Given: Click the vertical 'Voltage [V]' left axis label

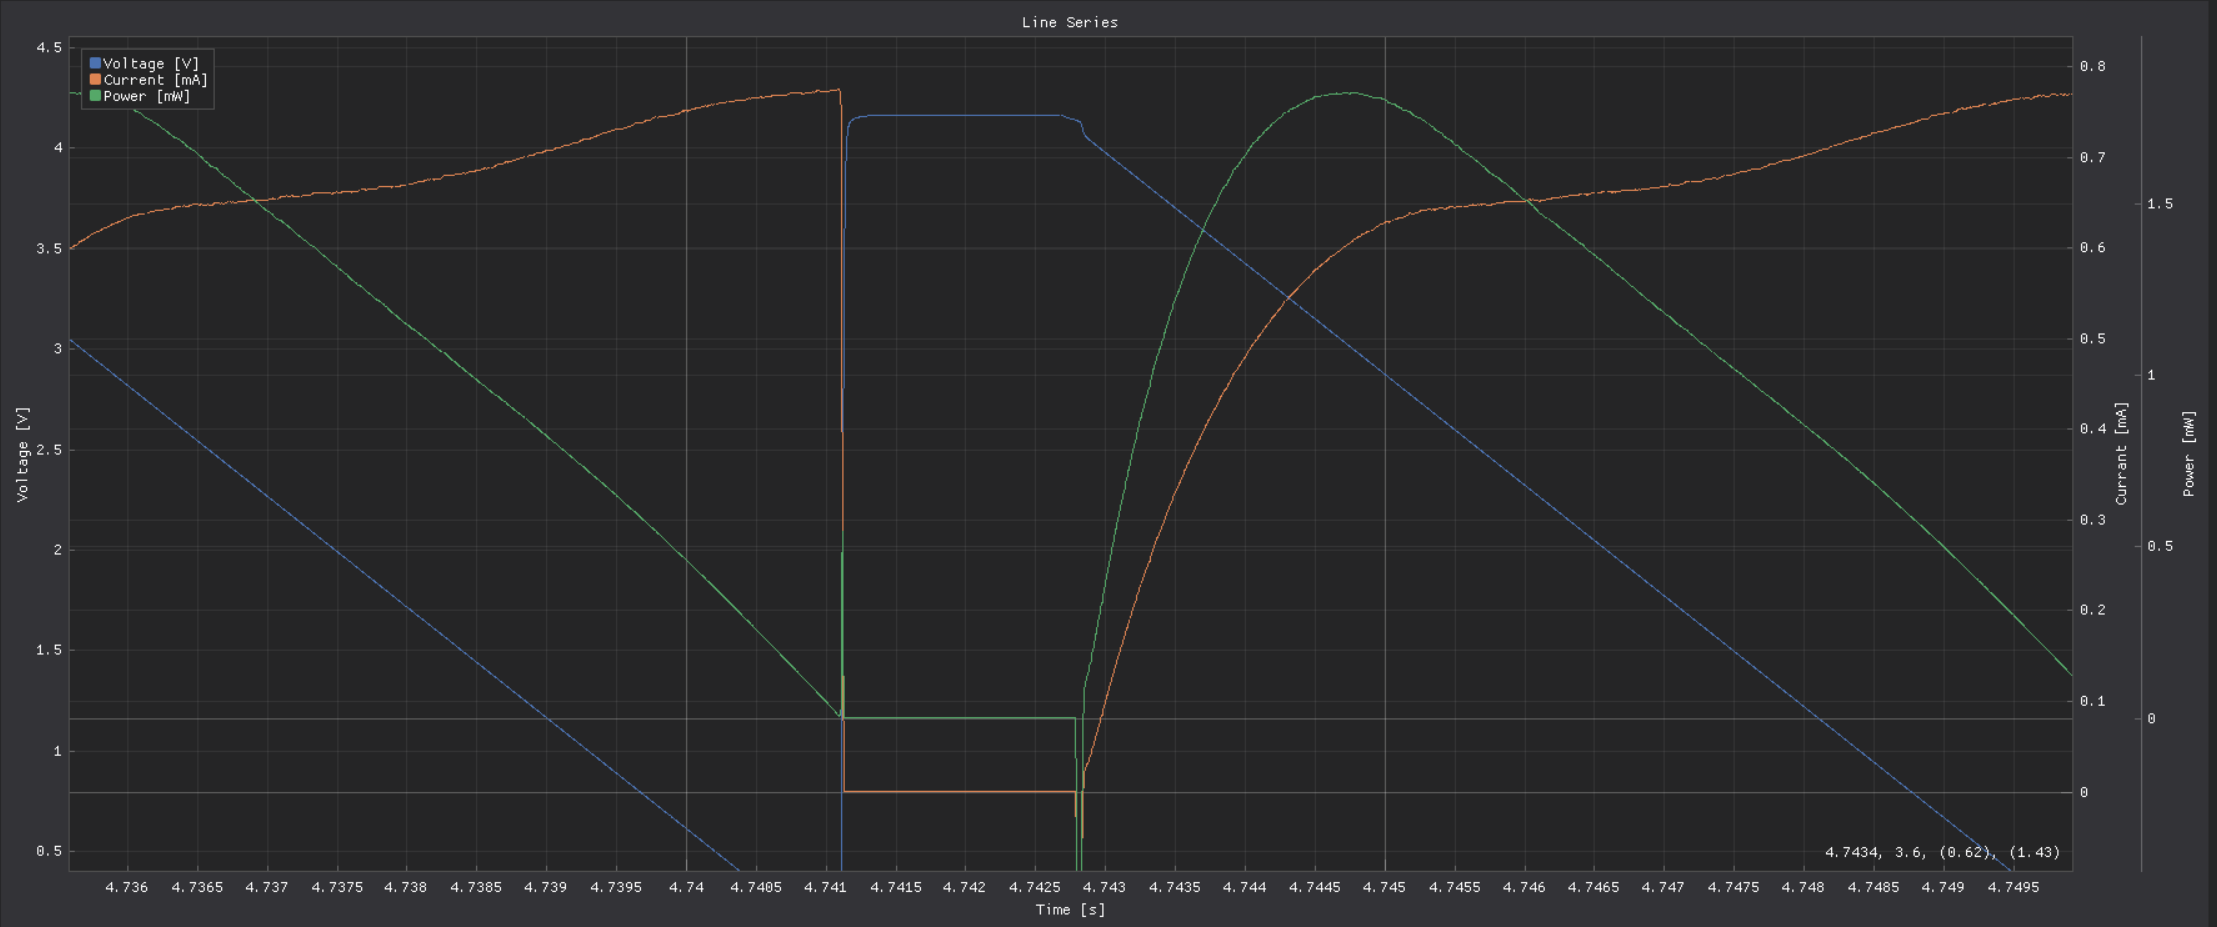Looking at the screenshot, I should point(22,454).
